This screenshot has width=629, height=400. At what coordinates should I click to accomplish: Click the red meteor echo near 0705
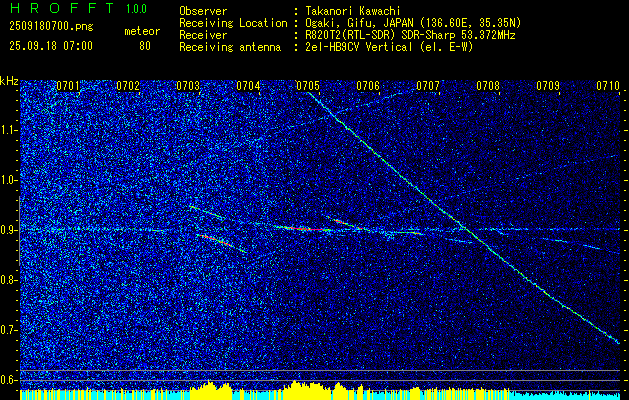click(305, 229)
